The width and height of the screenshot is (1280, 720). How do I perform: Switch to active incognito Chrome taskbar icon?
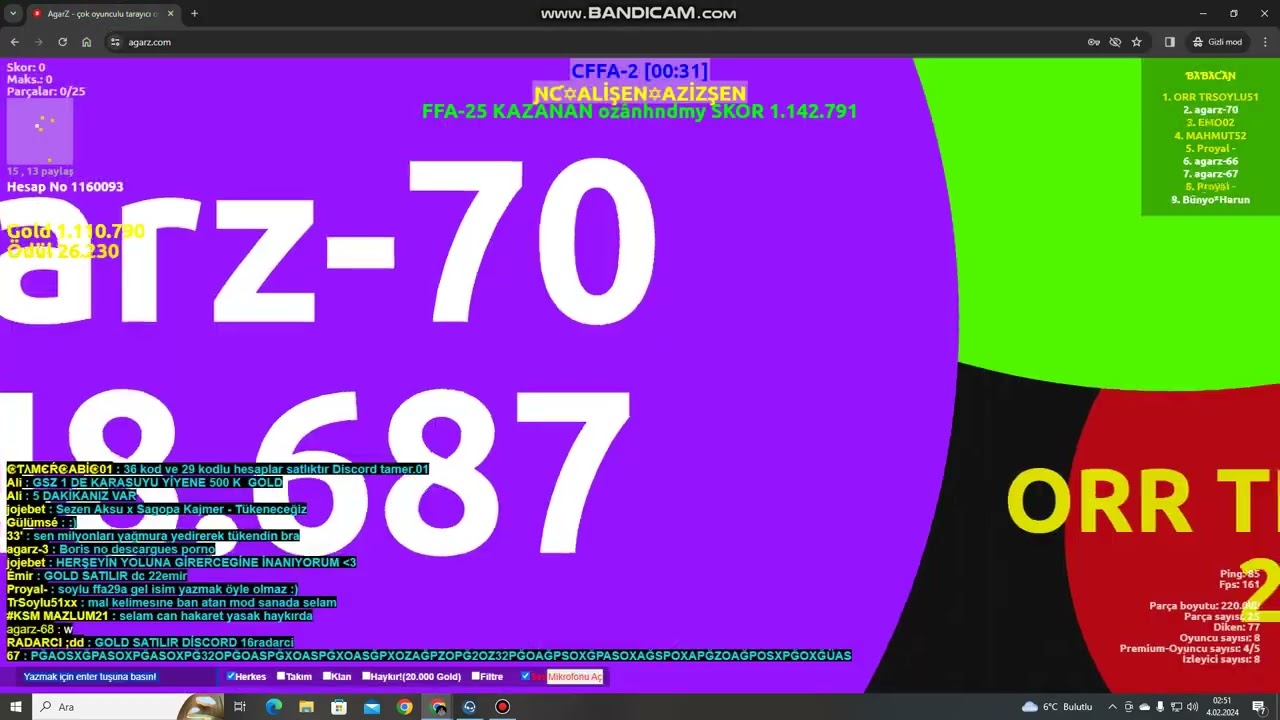tap(438, 707)
